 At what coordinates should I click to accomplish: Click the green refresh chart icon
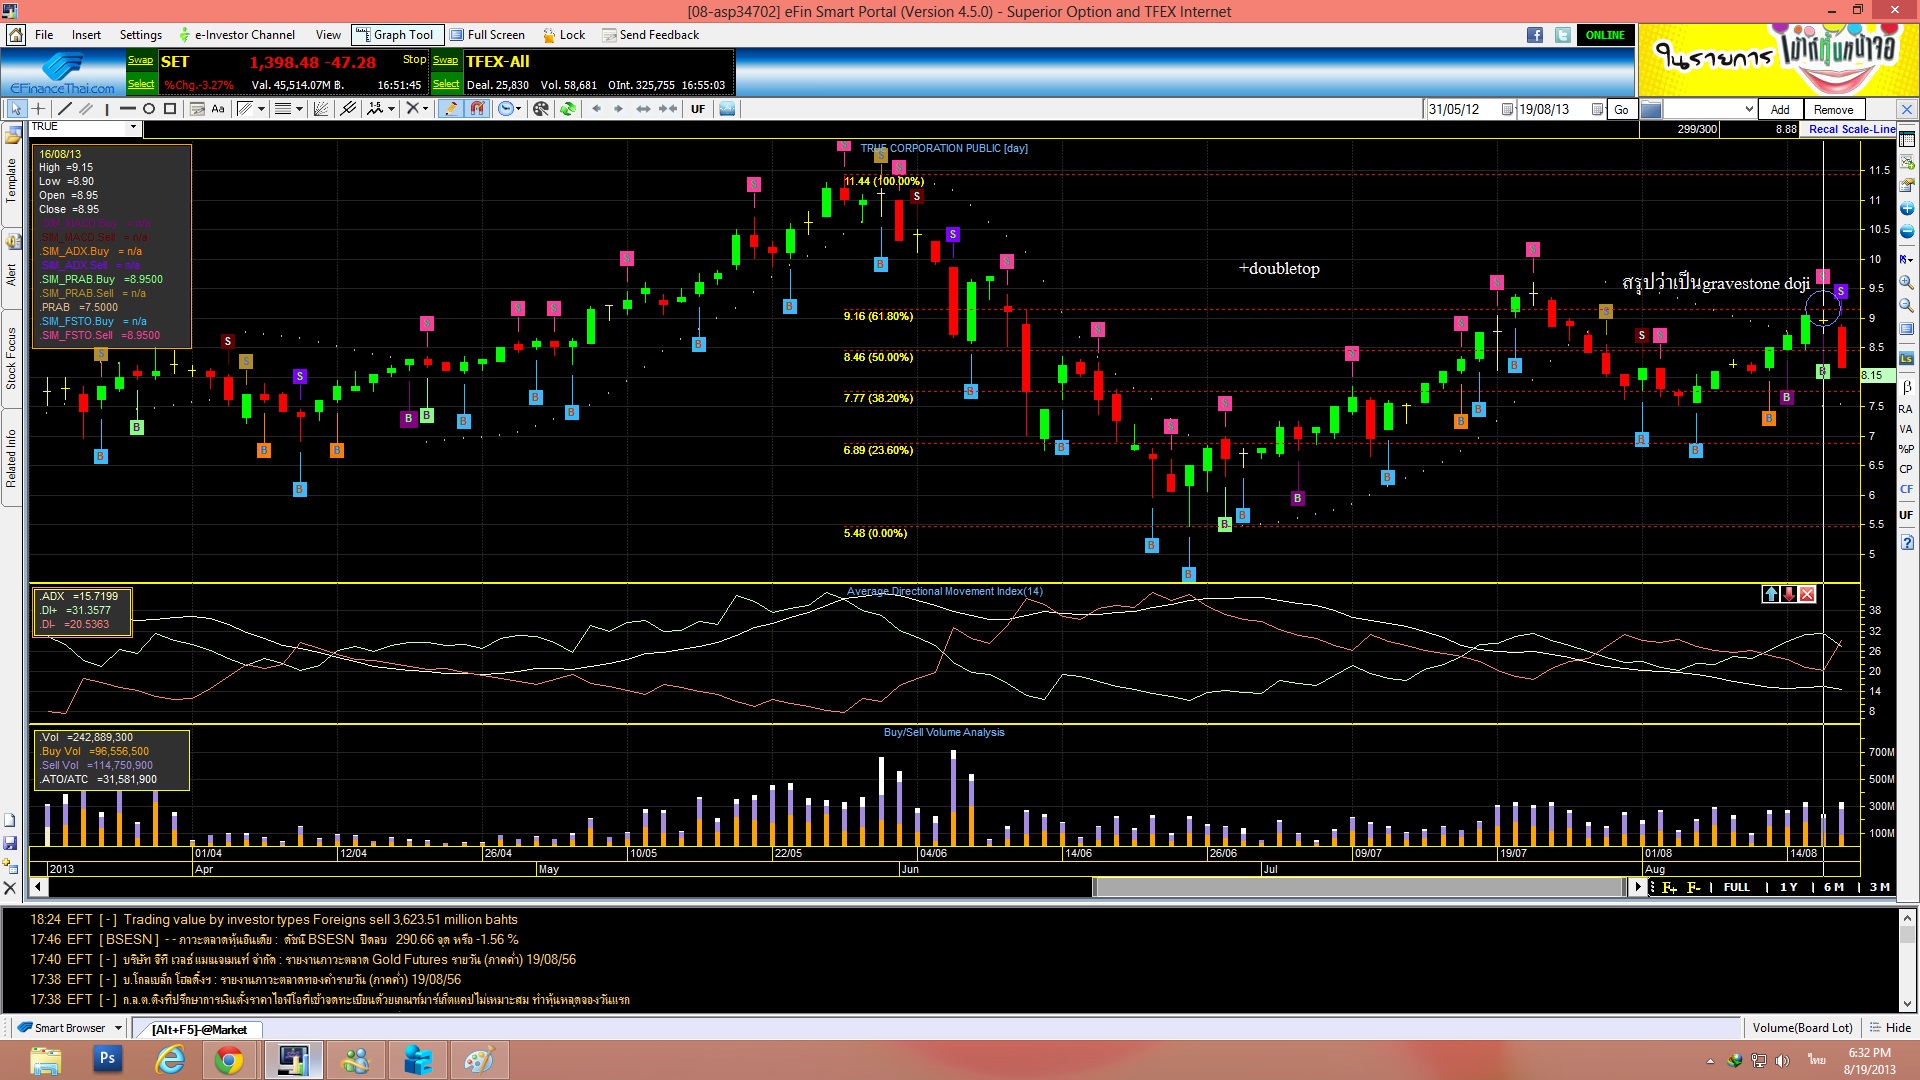click(x=568, y=109)
